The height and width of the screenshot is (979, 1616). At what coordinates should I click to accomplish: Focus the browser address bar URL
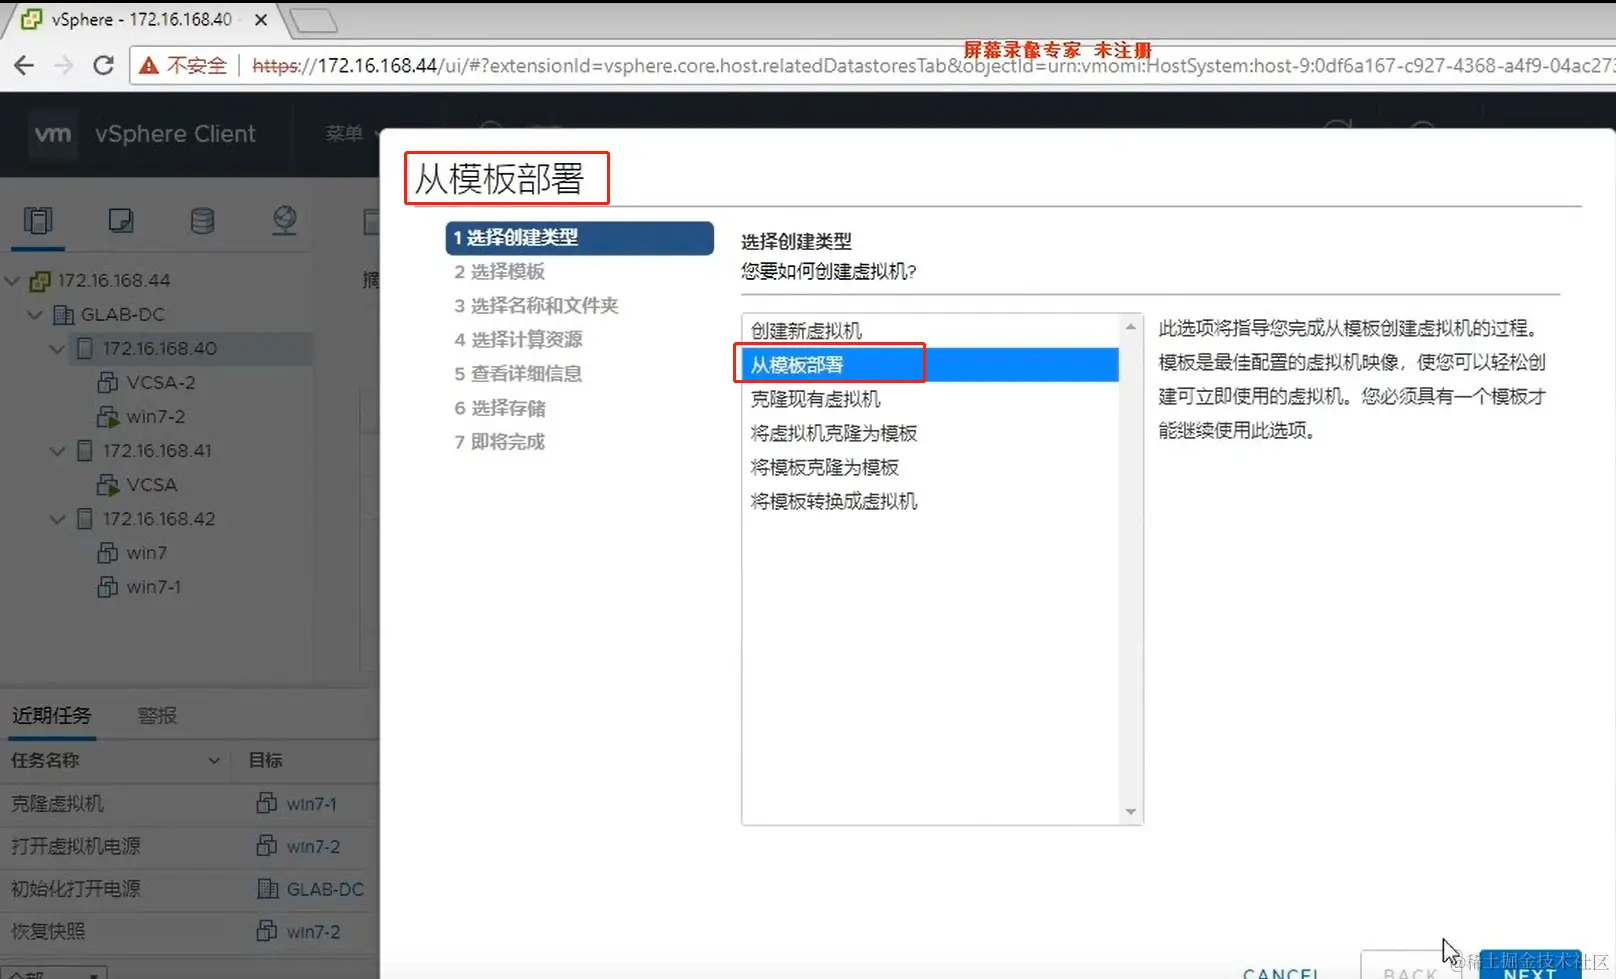pos(932,66)
